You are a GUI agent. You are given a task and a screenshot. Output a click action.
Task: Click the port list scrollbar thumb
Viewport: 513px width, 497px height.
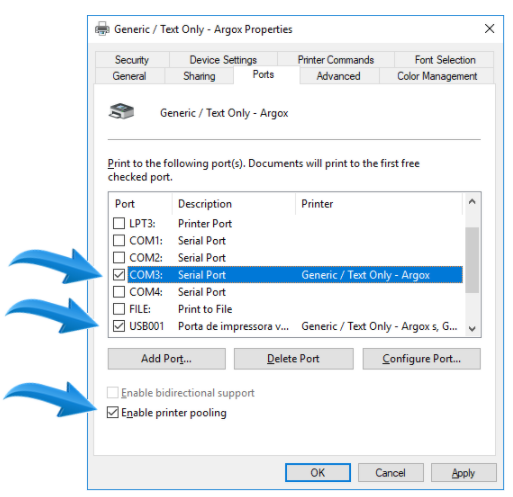472,260
